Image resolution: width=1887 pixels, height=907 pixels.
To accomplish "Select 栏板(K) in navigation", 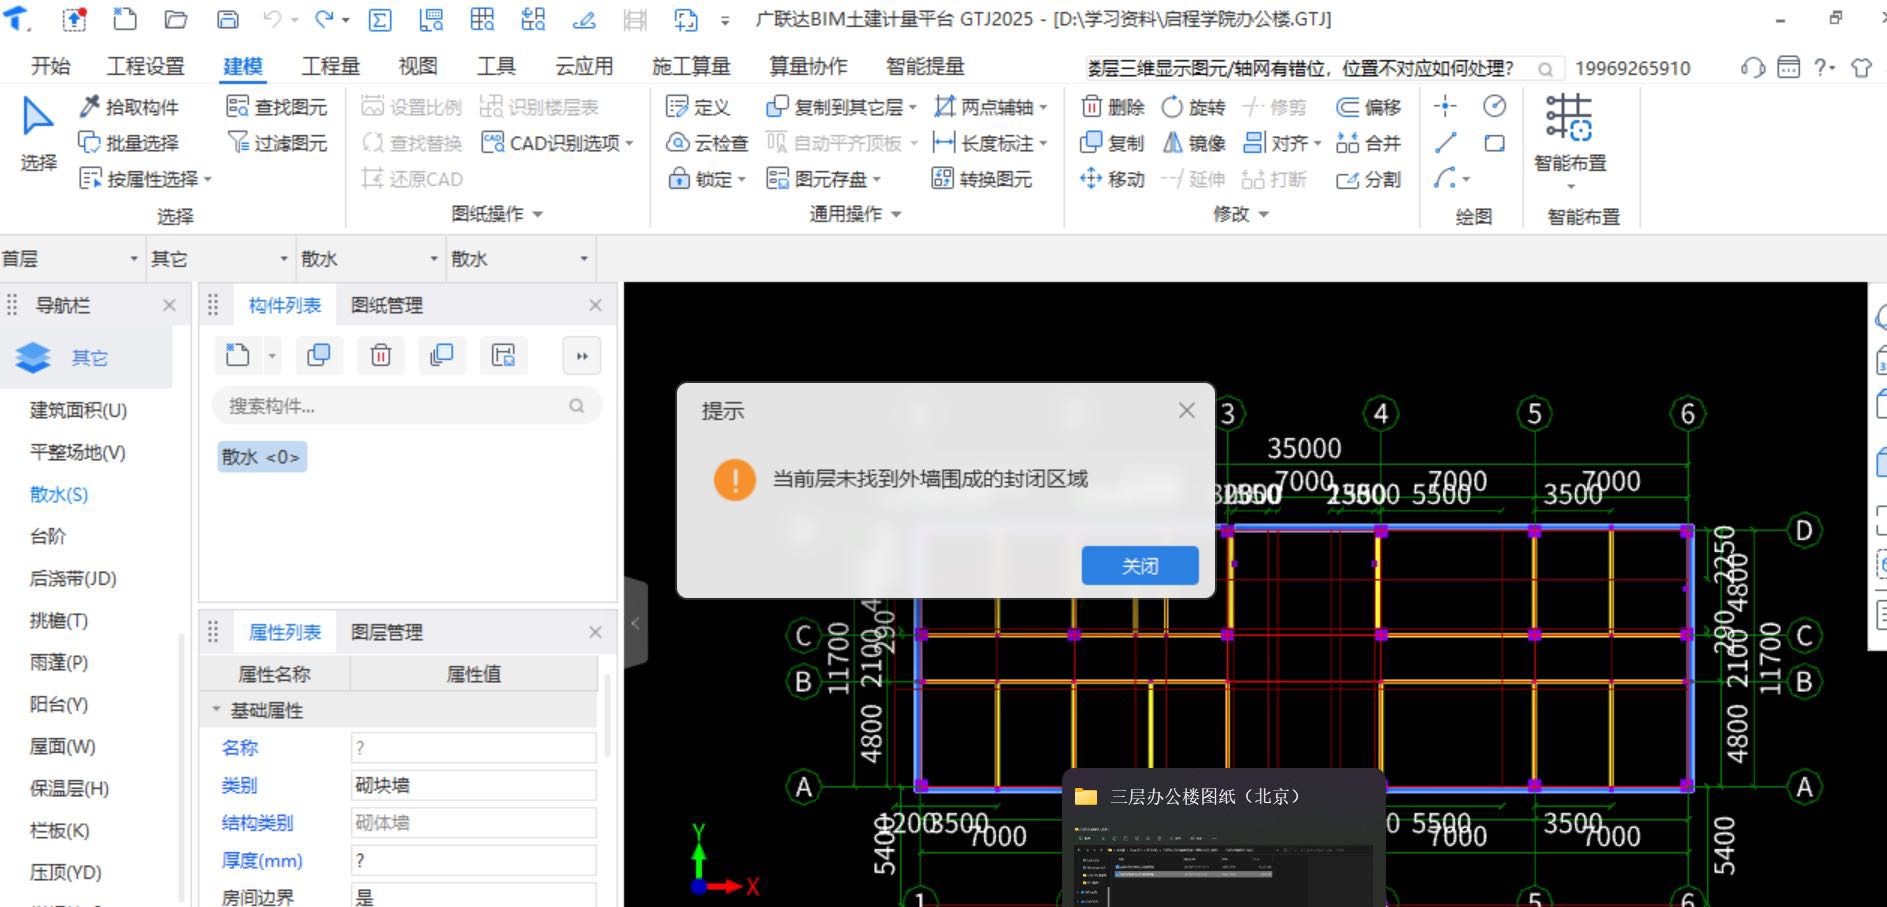I will point(60,830).
